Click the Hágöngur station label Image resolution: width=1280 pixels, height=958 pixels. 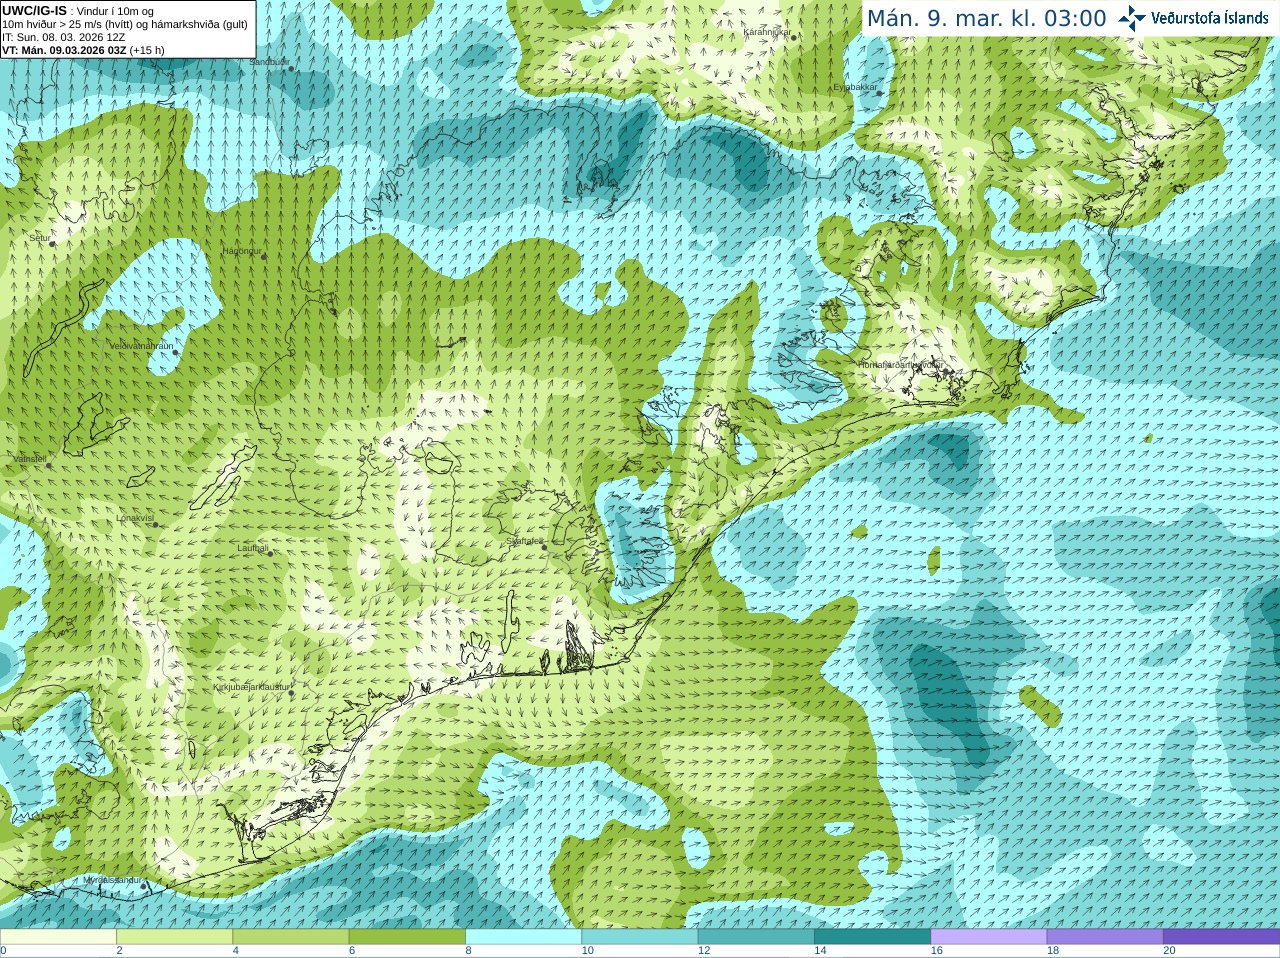tap(241, 251)
